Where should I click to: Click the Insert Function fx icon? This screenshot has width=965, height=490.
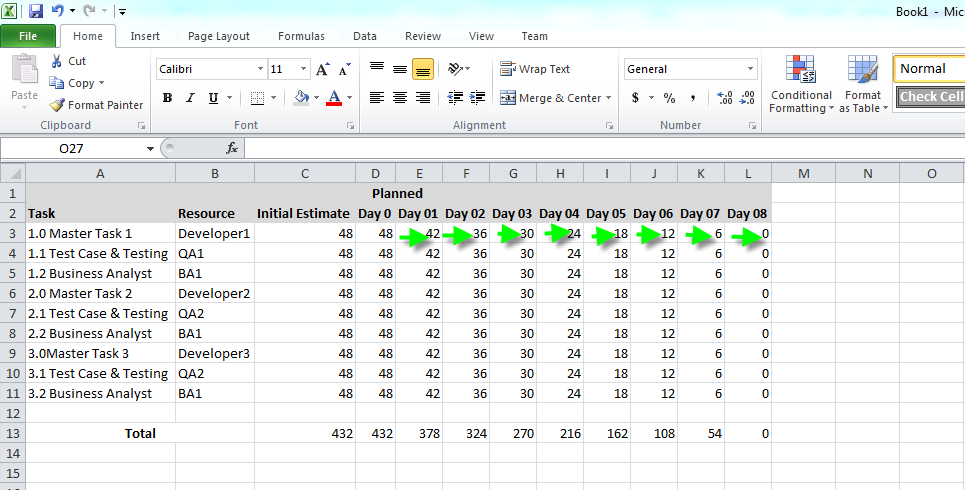[x=232, y=148]
